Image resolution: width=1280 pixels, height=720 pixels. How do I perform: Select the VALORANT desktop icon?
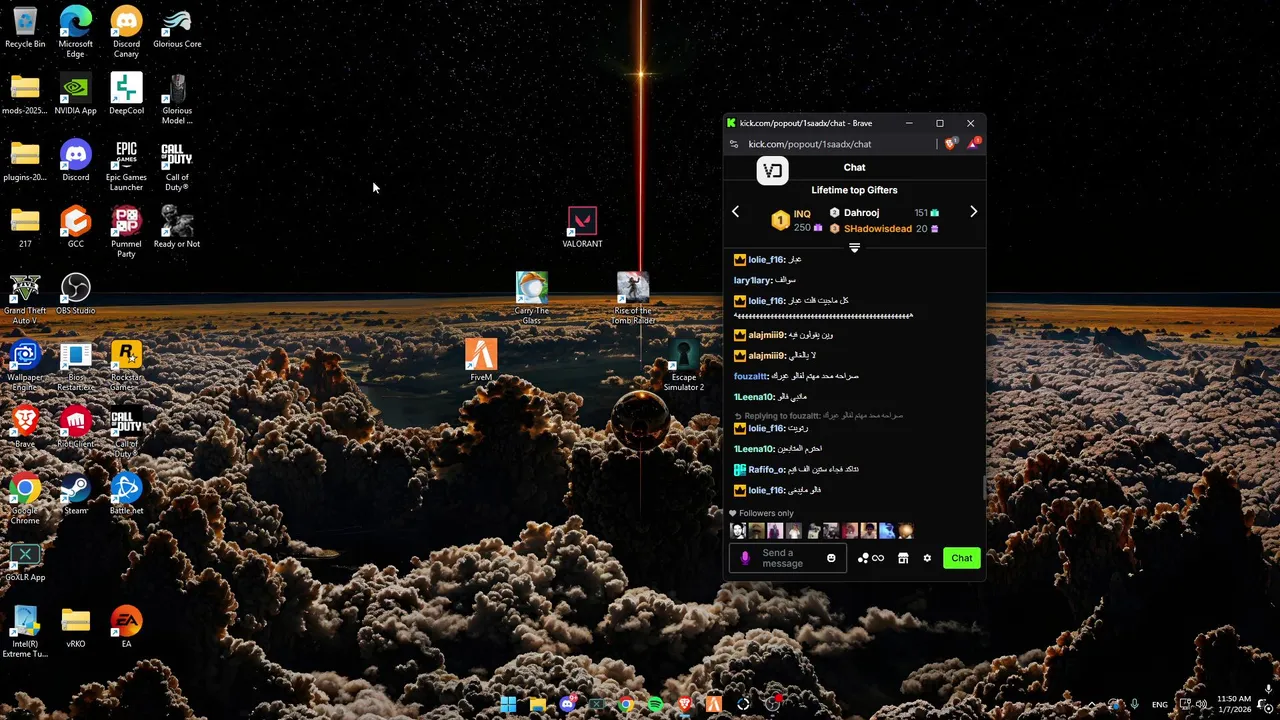(582, 227)
